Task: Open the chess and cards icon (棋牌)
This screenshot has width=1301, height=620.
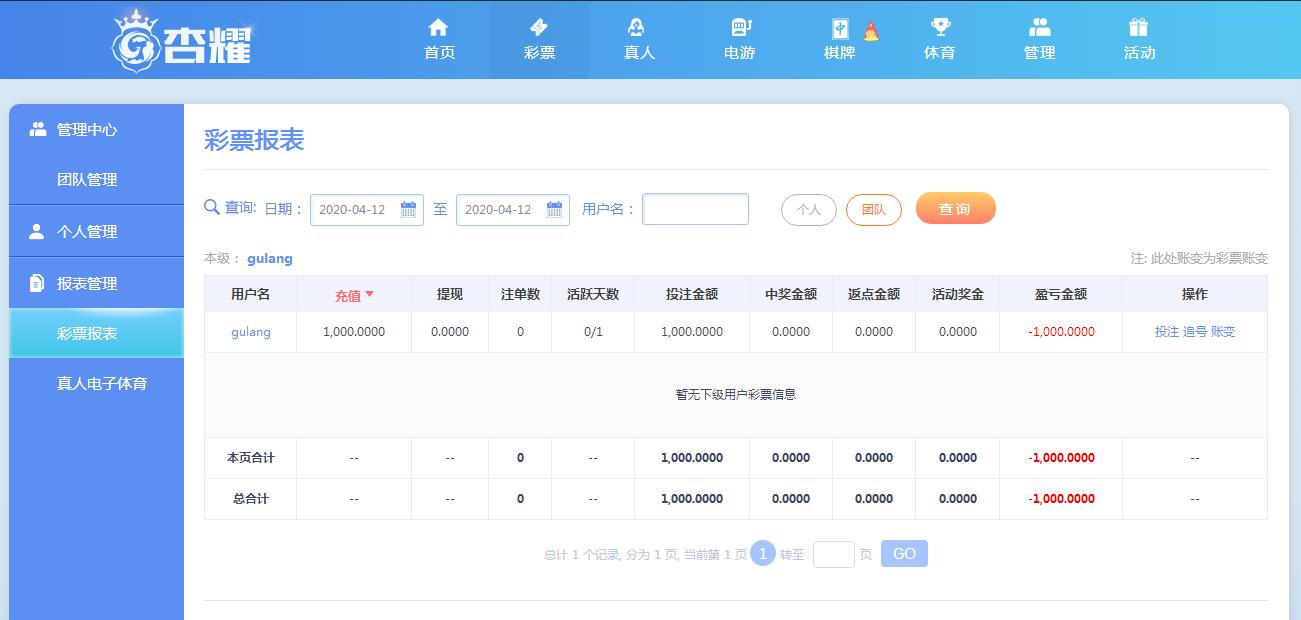Action: (x=839, y=28)
